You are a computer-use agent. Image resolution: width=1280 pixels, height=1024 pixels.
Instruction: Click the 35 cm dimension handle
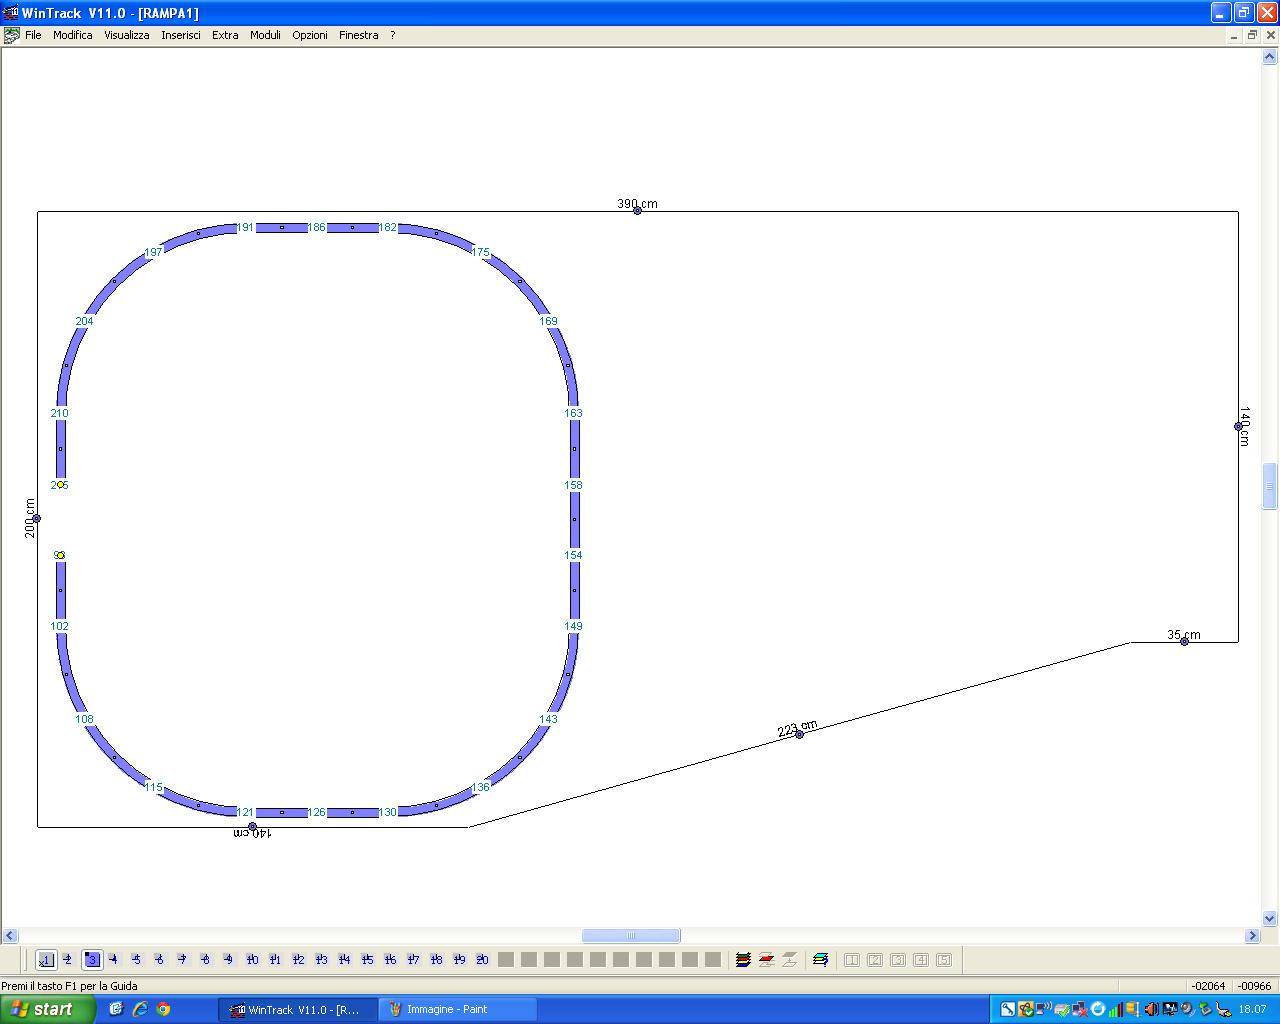(x=1184, y=641)
